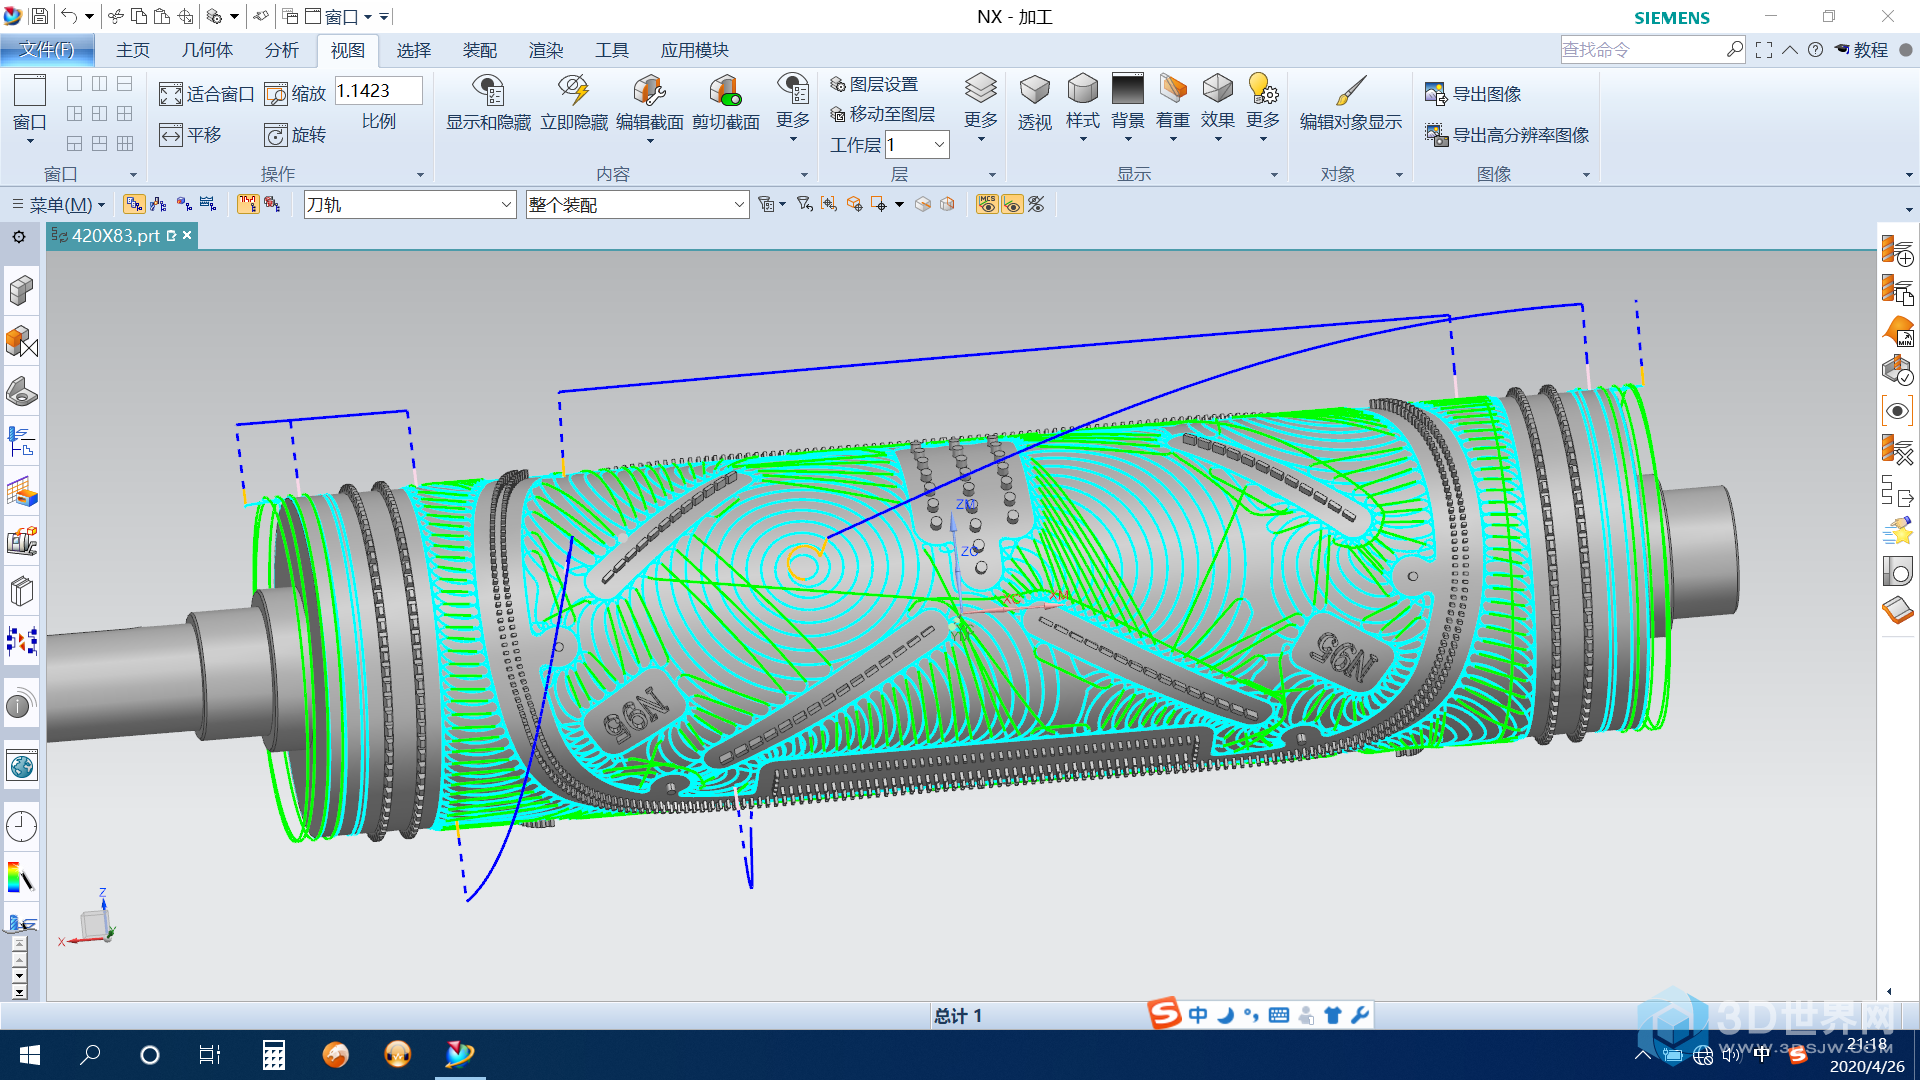Click the scale value field 1.1423
The width and height of the screenshot is (1920, 1080).
[378, 91]
